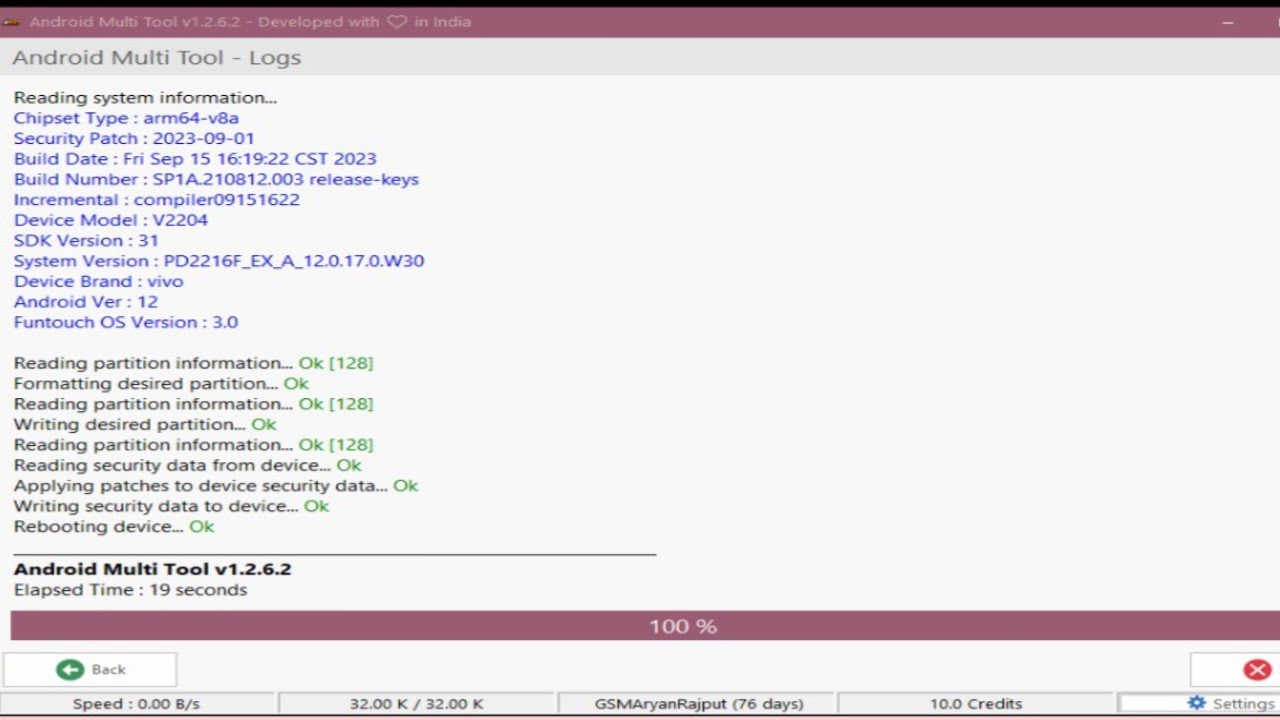Select the "Elapsed Time : 19 seconds" line

click(130, 590)
